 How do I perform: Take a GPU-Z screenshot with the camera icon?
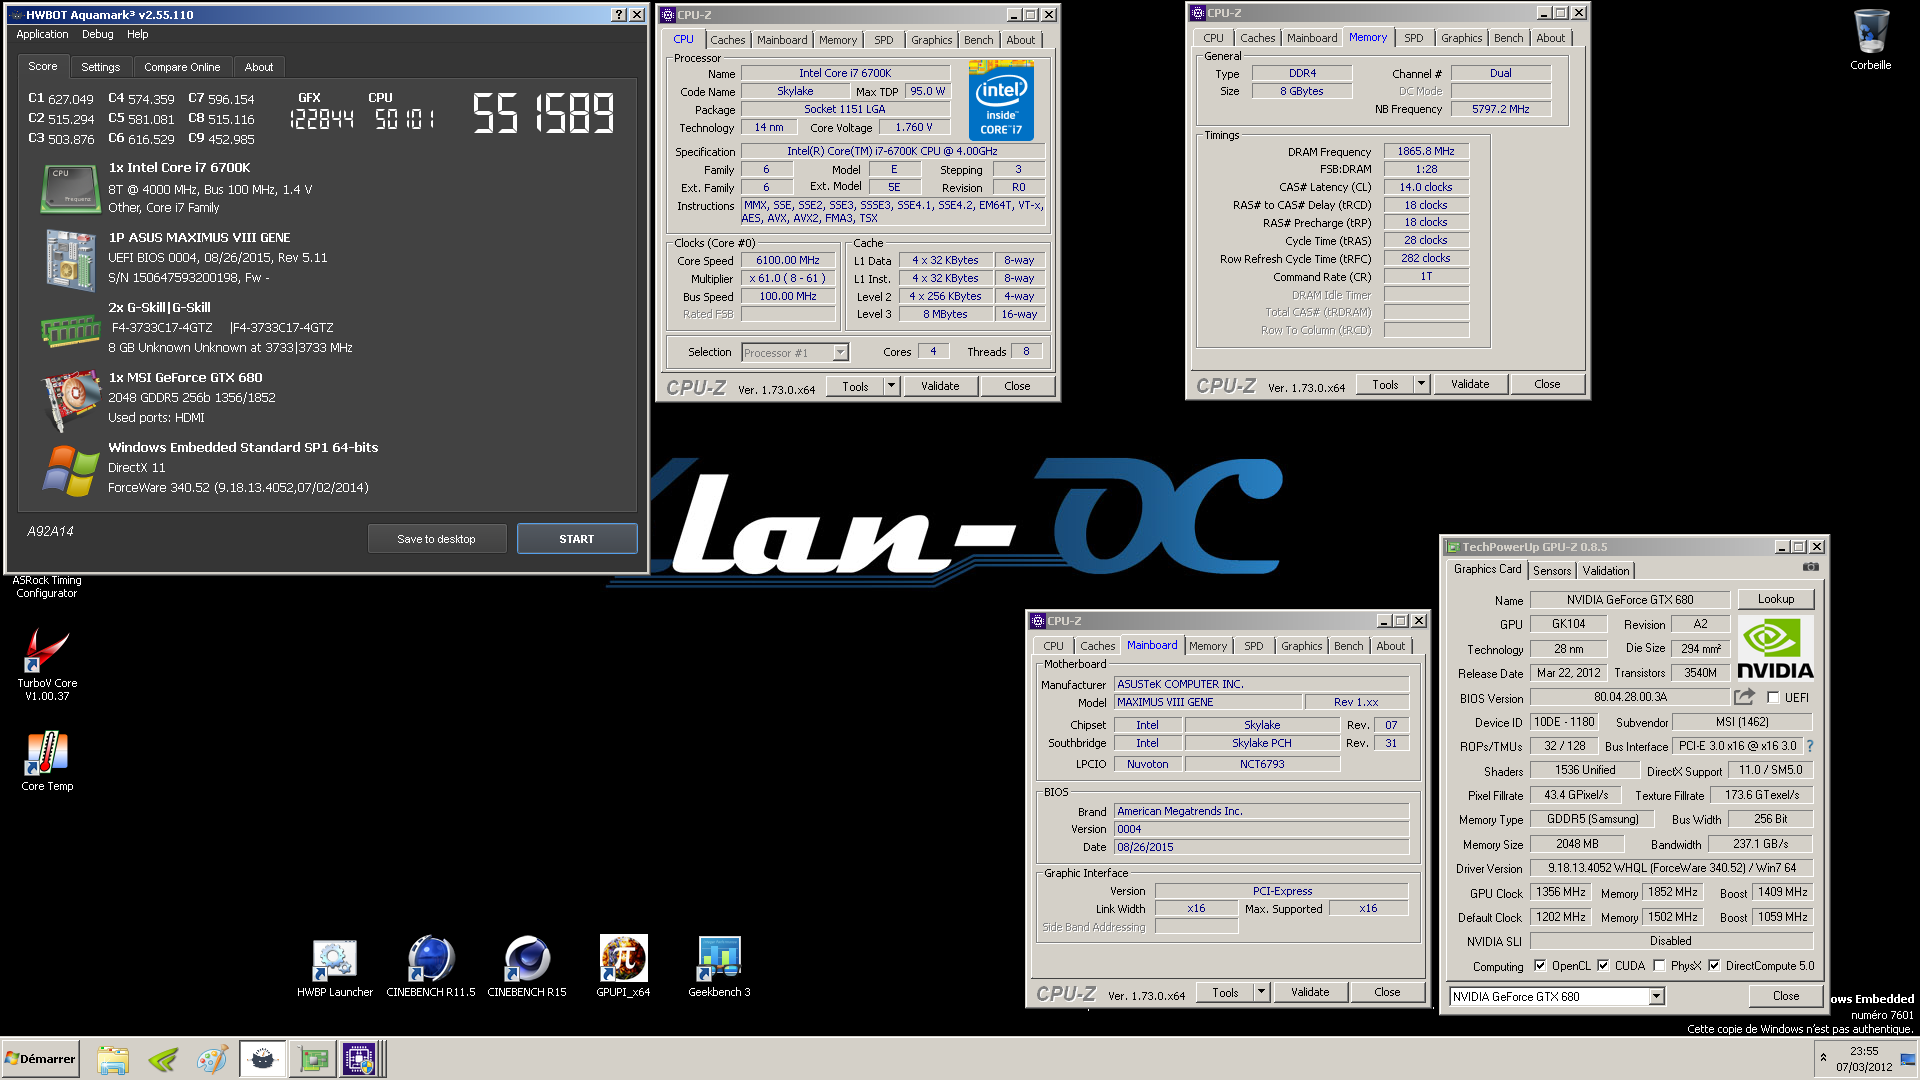coord(1810,567)
